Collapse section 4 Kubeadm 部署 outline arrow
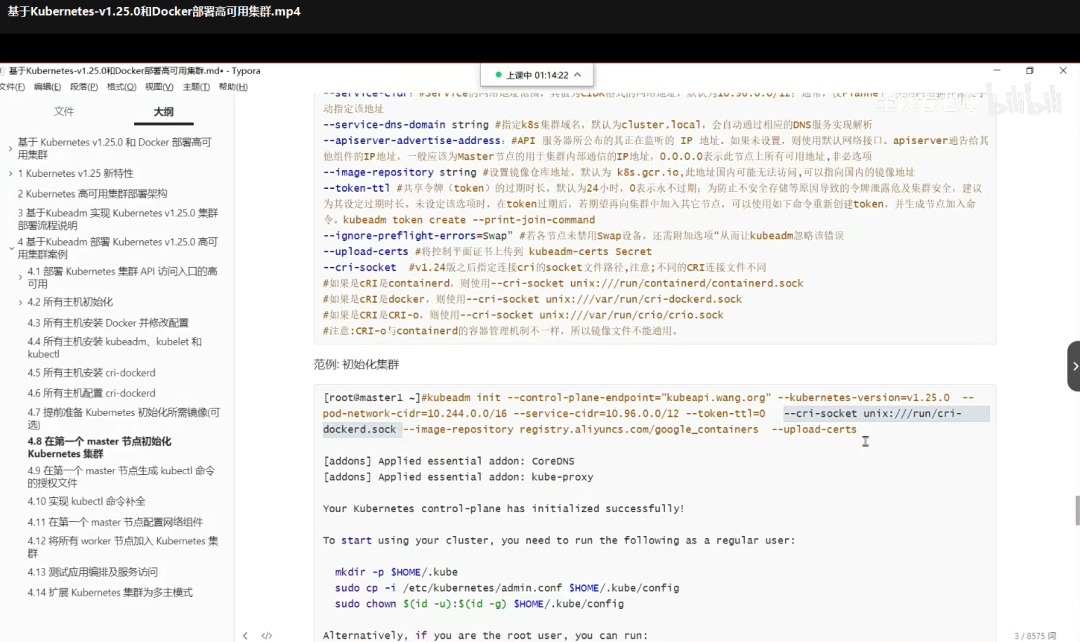The image size is (1080, 642). [x=11, y=248]
